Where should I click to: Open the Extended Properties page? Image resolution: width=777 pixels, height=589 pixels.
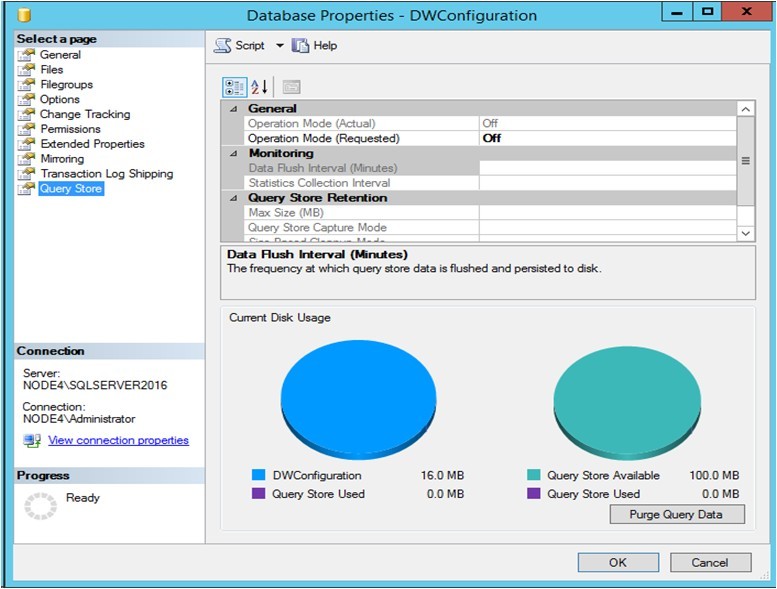coord(92,144)
